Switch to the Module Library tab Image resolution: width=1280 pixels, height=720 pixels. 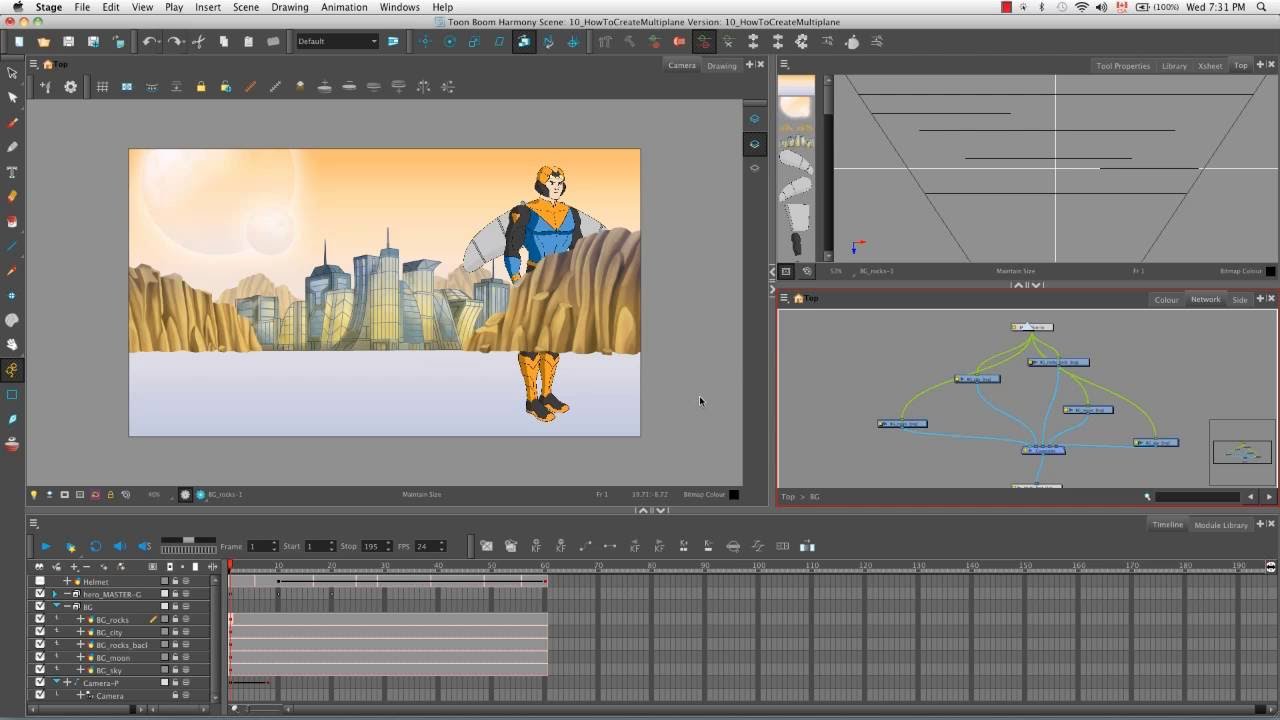[1221, 525]
